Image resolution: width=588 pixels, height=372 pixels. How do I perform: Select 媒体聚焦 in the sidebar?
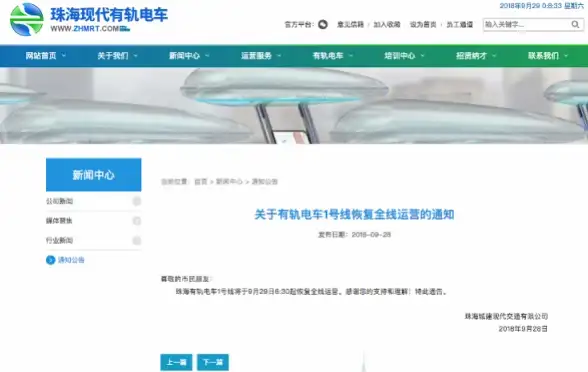[59, 221]
